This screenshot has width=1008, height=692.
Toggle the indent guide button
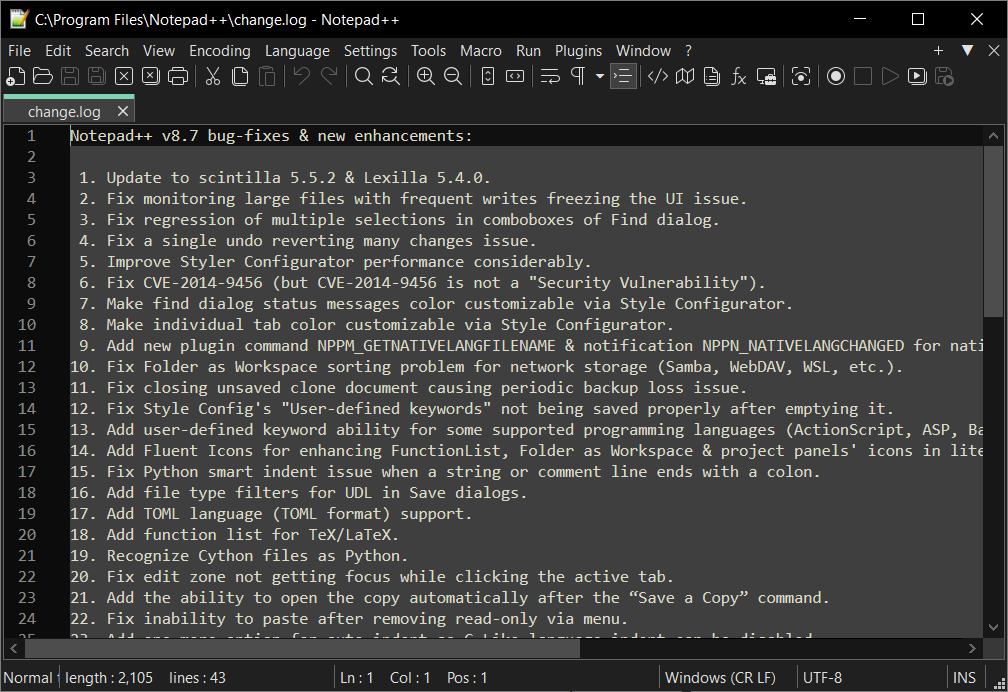coord(623,76)
